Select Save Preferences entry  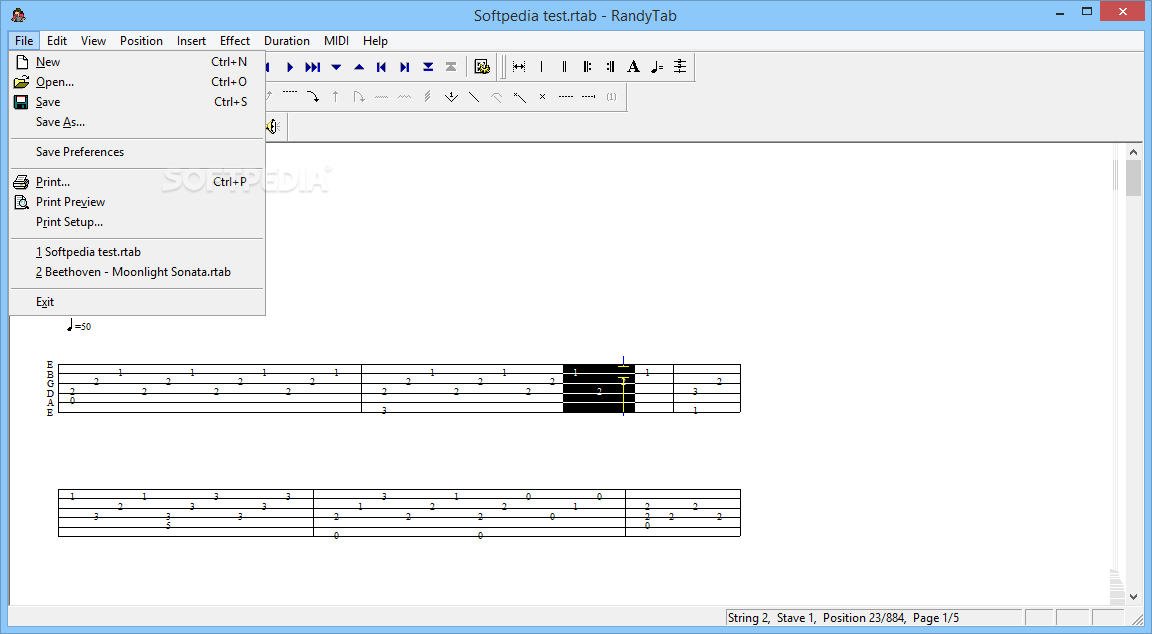pos(137,152)
